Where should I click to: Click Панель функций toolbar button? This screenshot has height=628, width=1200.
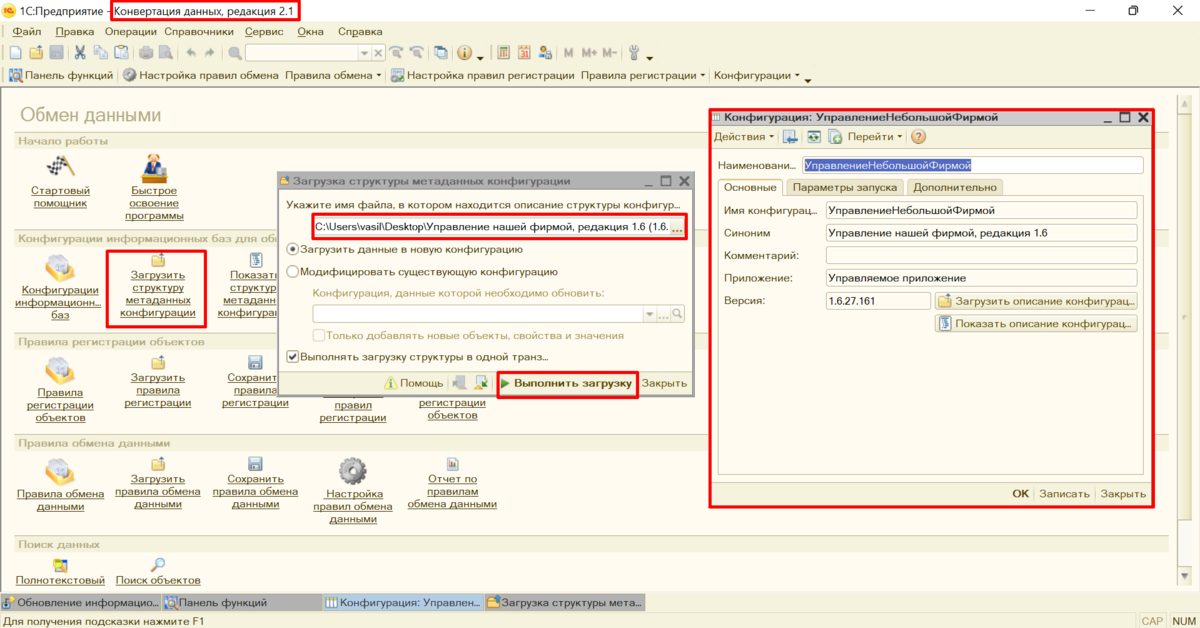click(61, 75)
